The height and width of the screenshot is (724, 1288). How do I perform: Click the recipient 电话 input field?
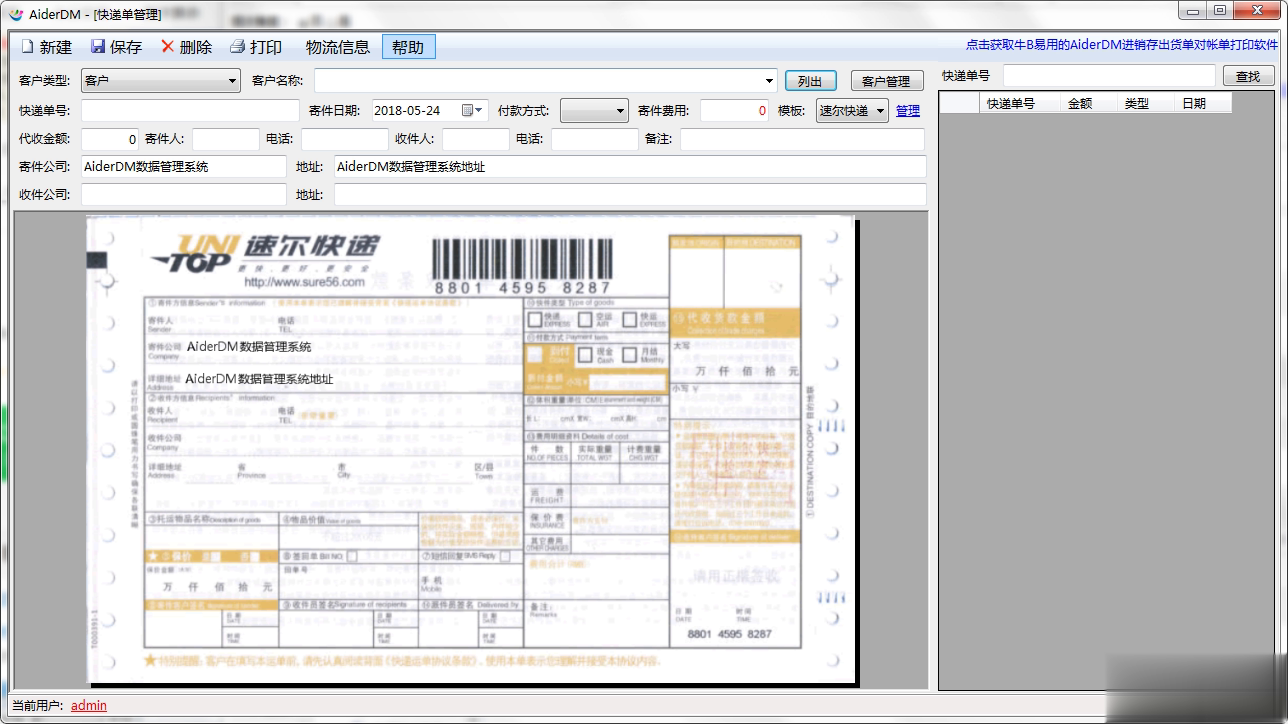595,139
